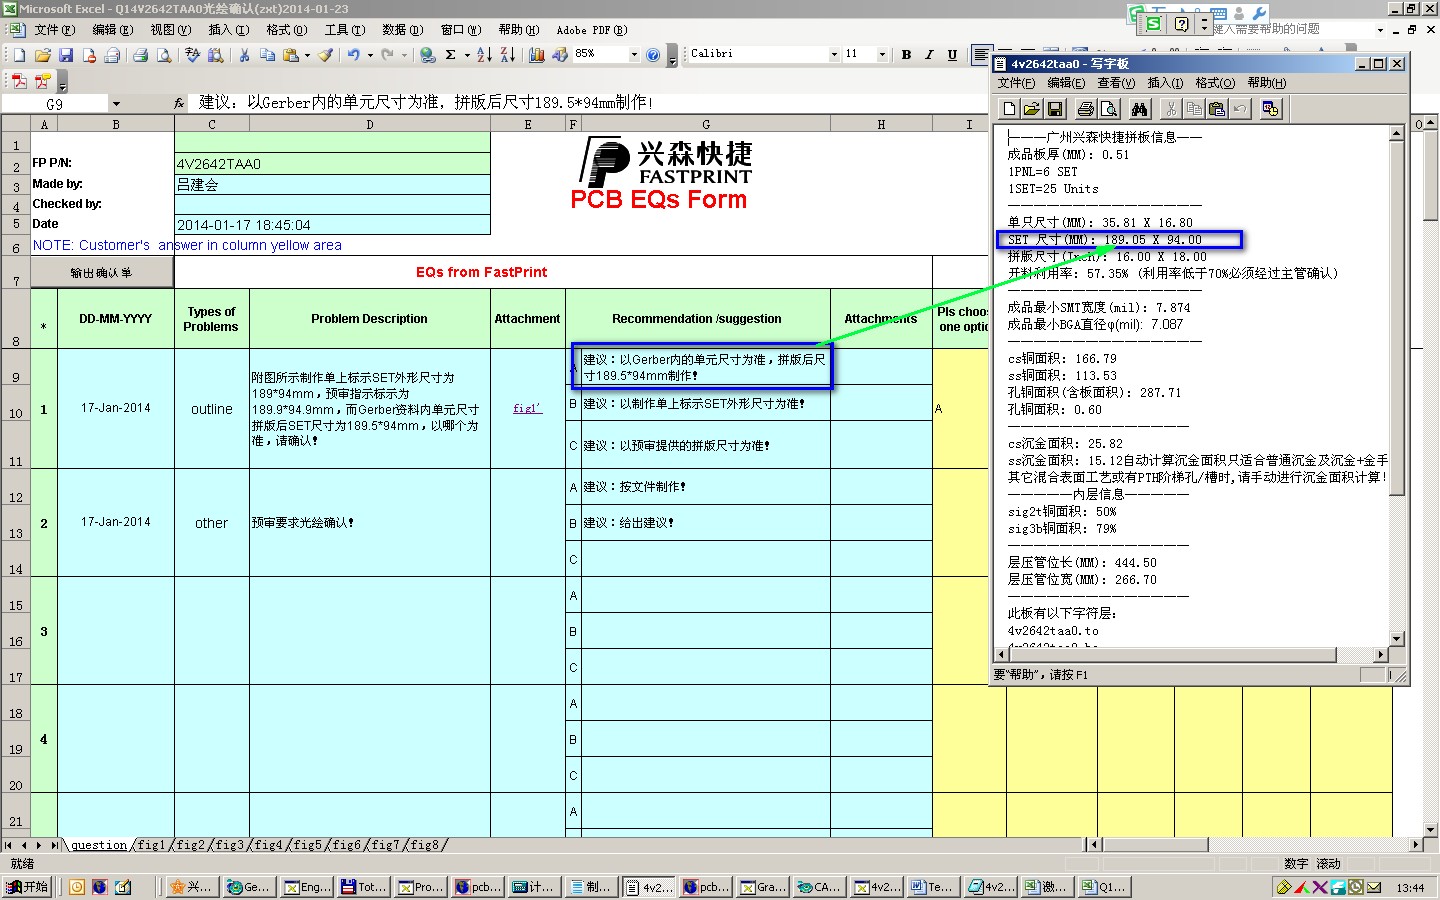Switch to the fig1 sheet tab
The width and height of the screenshot is (1440, 900).
pos(152,845)
